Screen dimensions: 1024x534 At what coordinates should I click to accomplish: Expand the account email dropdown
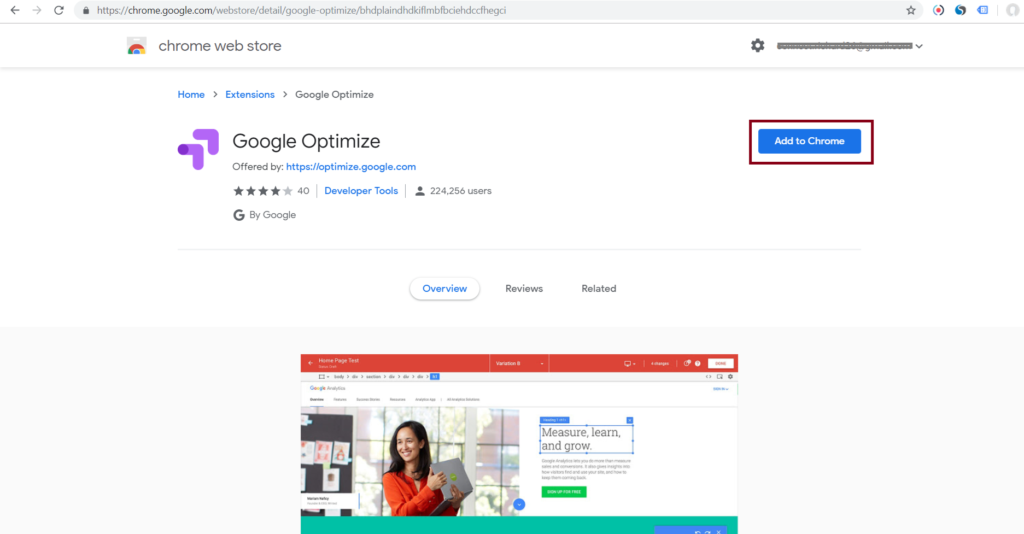(919, 46)
